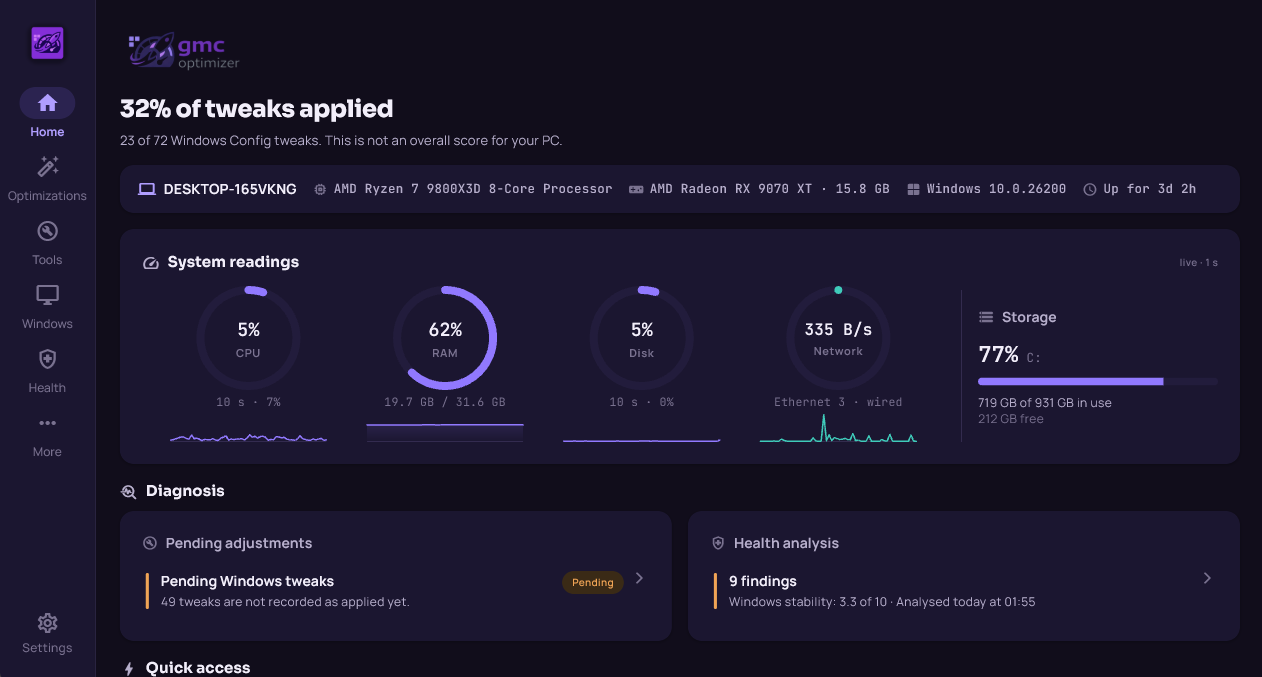This screenshot has width=1262, height=677.
Task: Click the '10 s · 0%' Disk caption
Action: 642,402
